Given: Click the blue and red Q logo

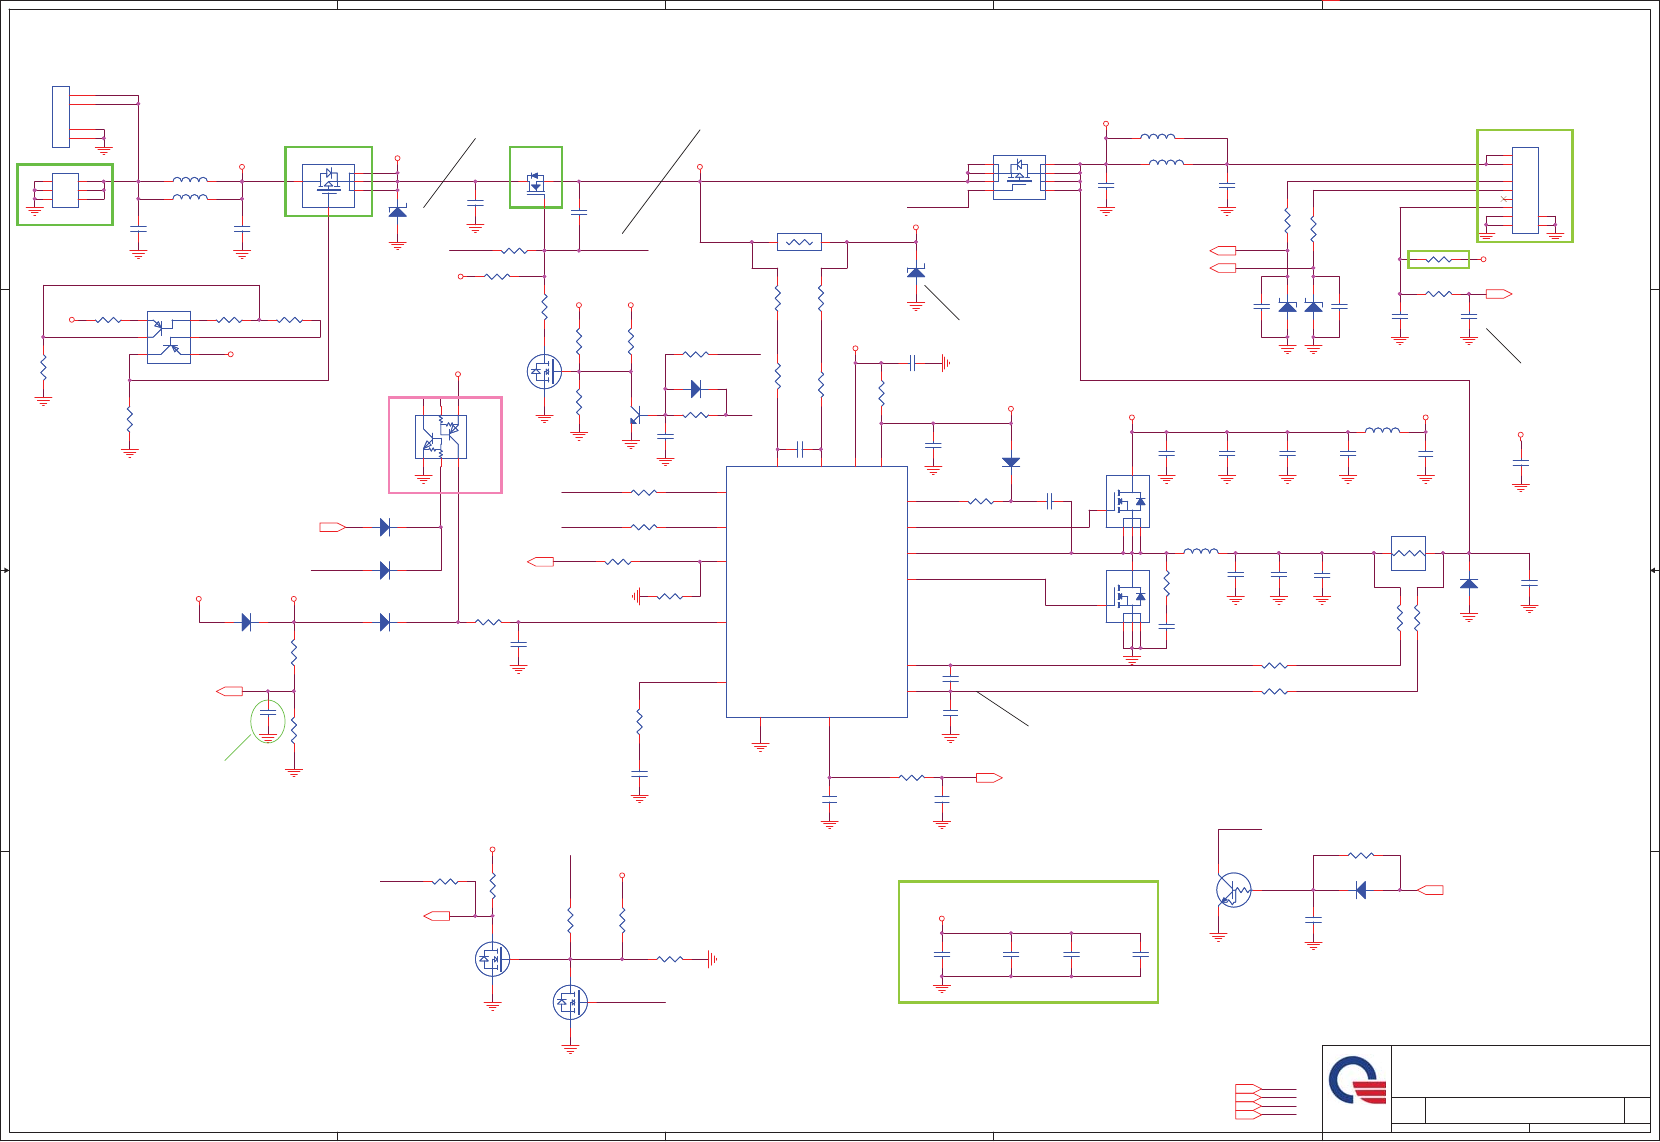Looking at the screenshot, I should coord(1357,1080).
